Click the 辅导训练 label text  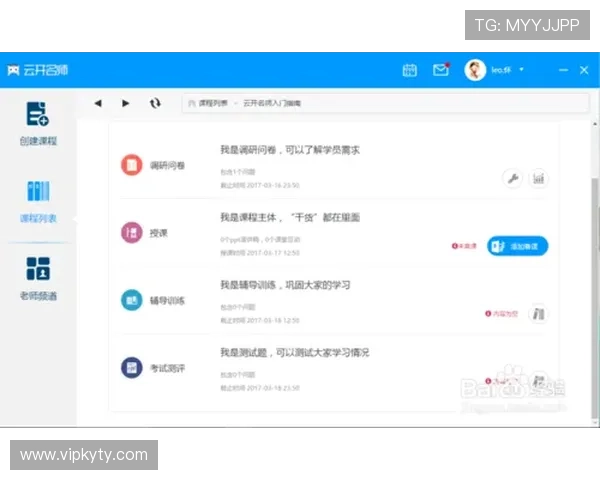(x=167, y=300)
